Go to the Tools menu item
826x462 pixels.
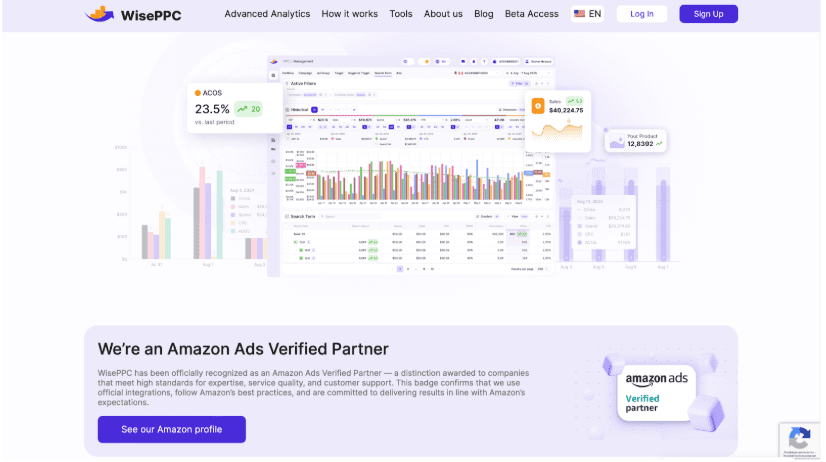[400, 14]
